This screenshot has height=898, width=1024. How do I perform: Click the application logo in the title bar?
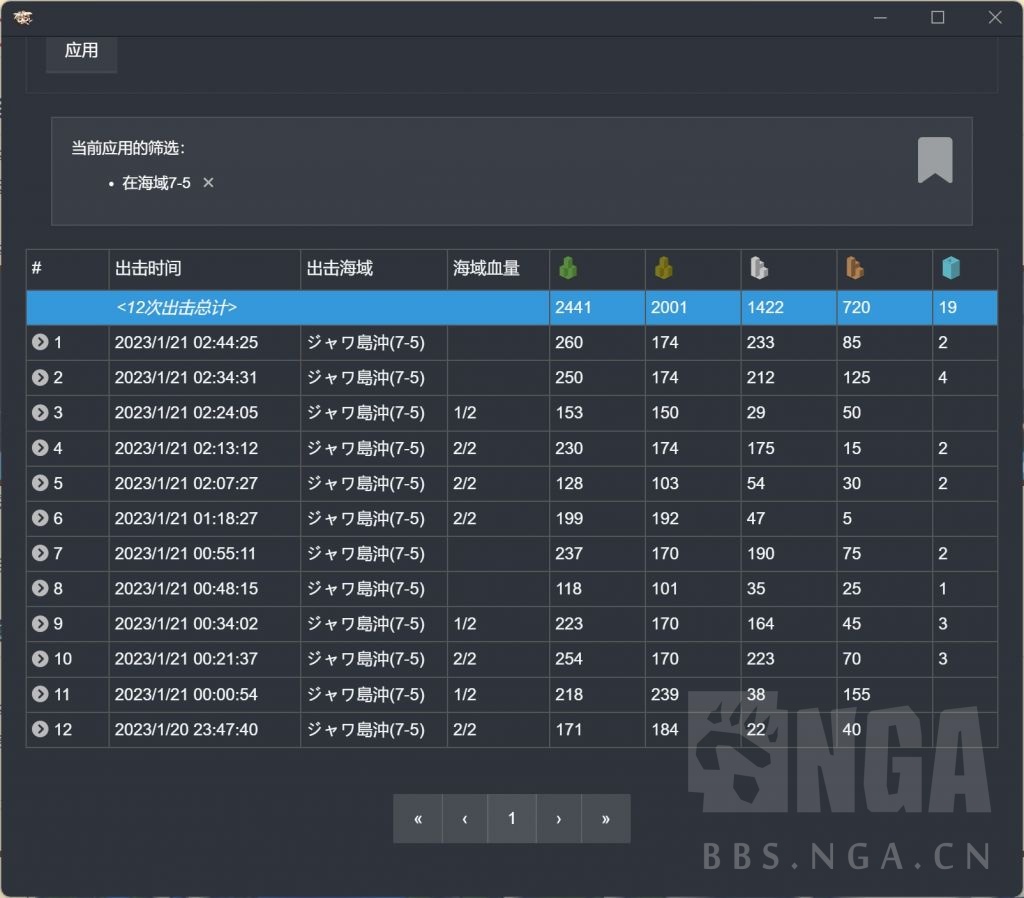[22, 17]
